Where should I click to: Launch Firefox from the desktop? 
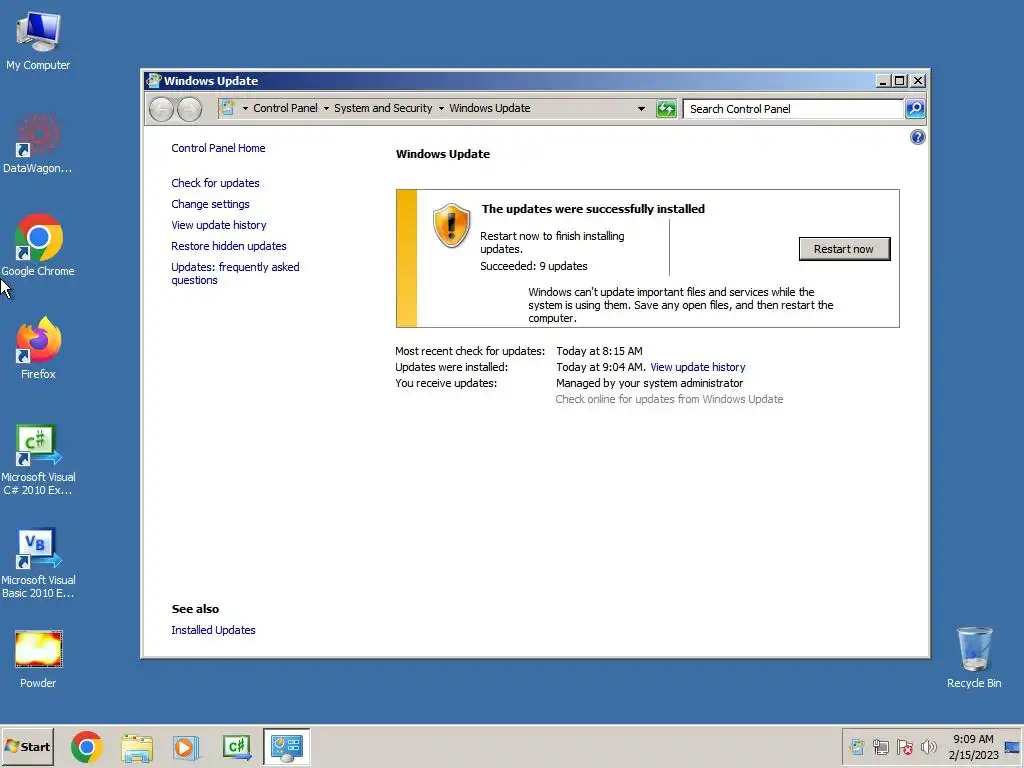point(38,348)
